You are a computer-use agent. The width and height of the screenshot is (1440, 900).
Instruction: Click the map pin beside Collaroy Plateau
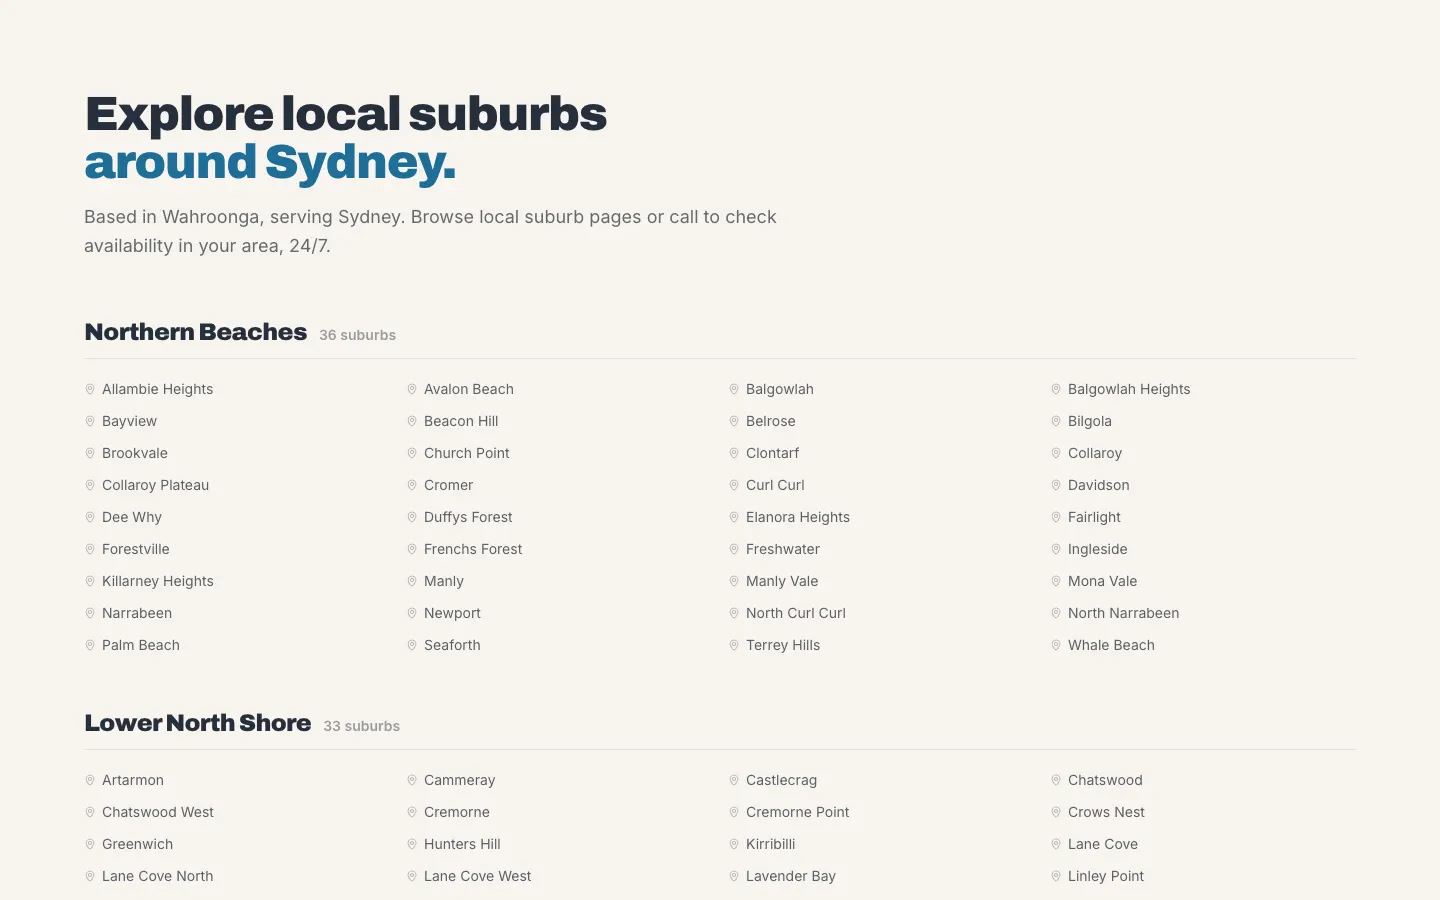(90, 485)
